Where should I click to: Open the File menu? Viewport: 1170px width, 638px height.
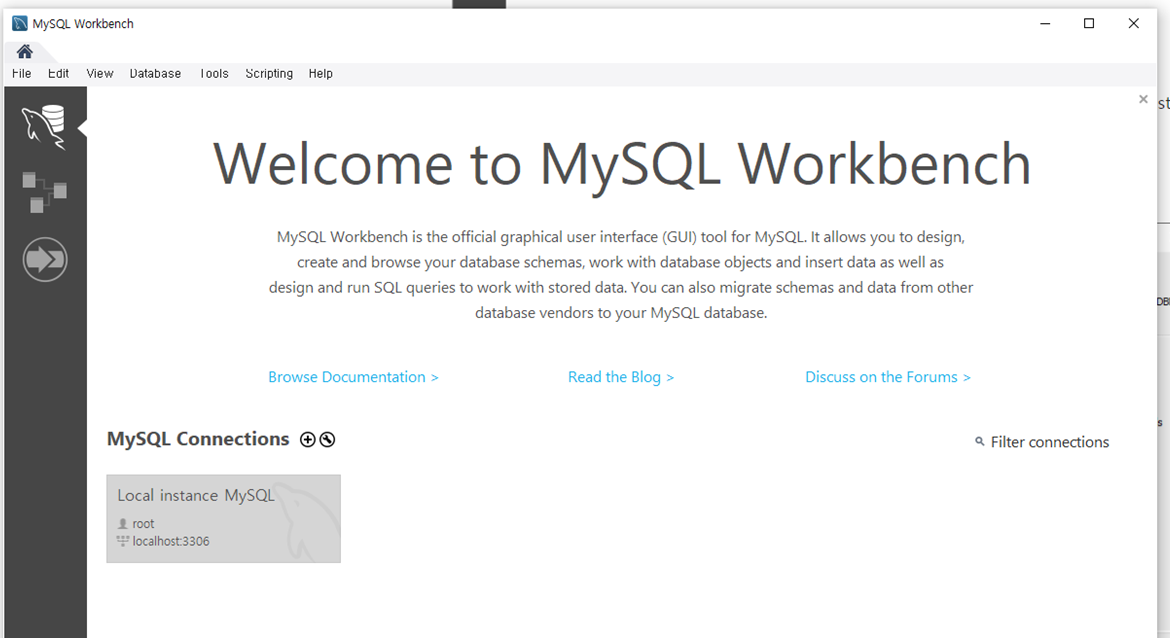coord(22,73)
